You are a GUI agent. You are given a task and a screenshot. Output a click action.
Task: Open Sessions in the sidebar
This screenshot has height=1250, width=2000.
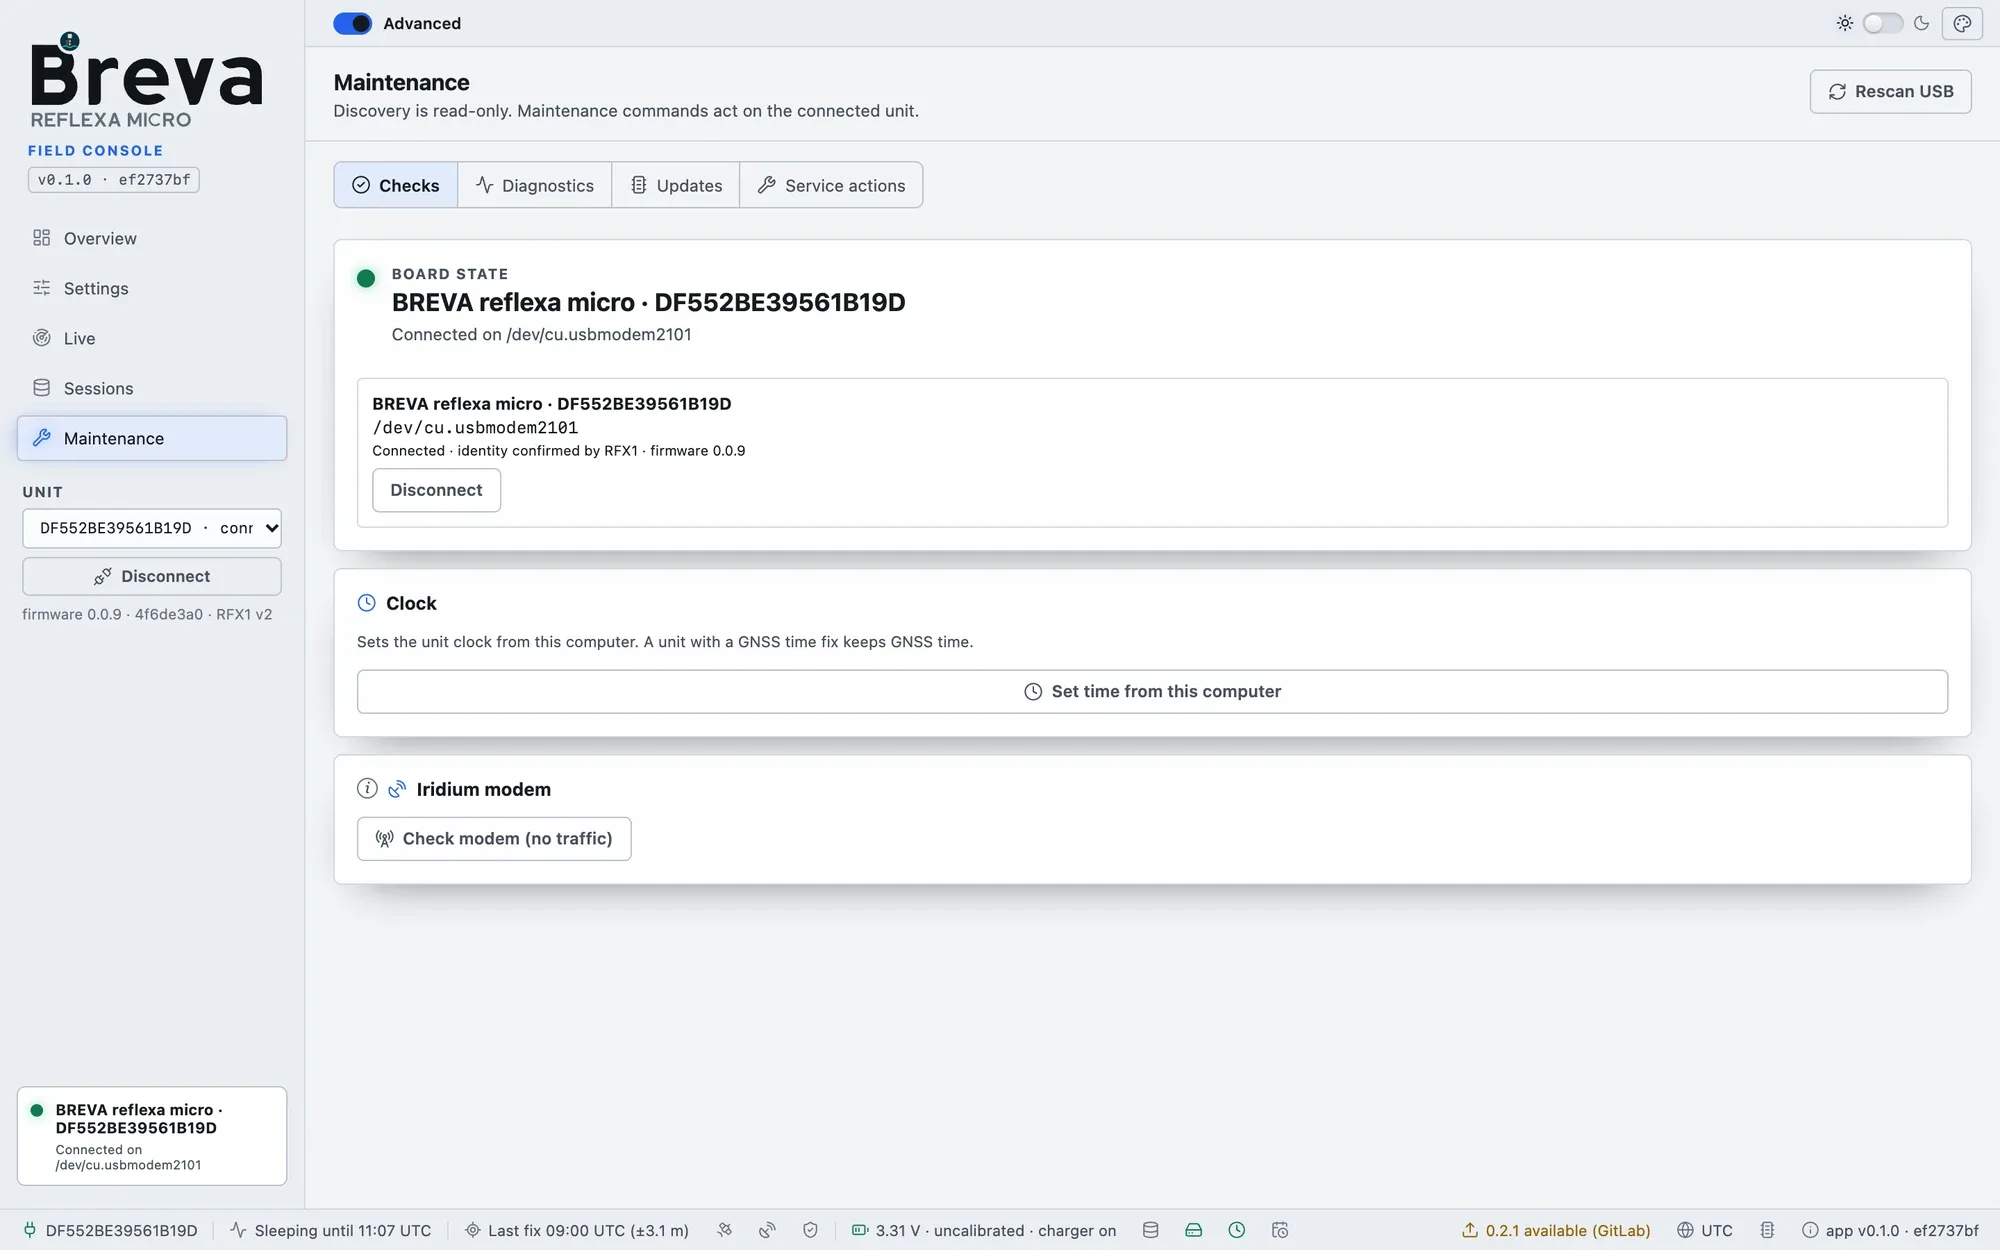tap(152, 388)
